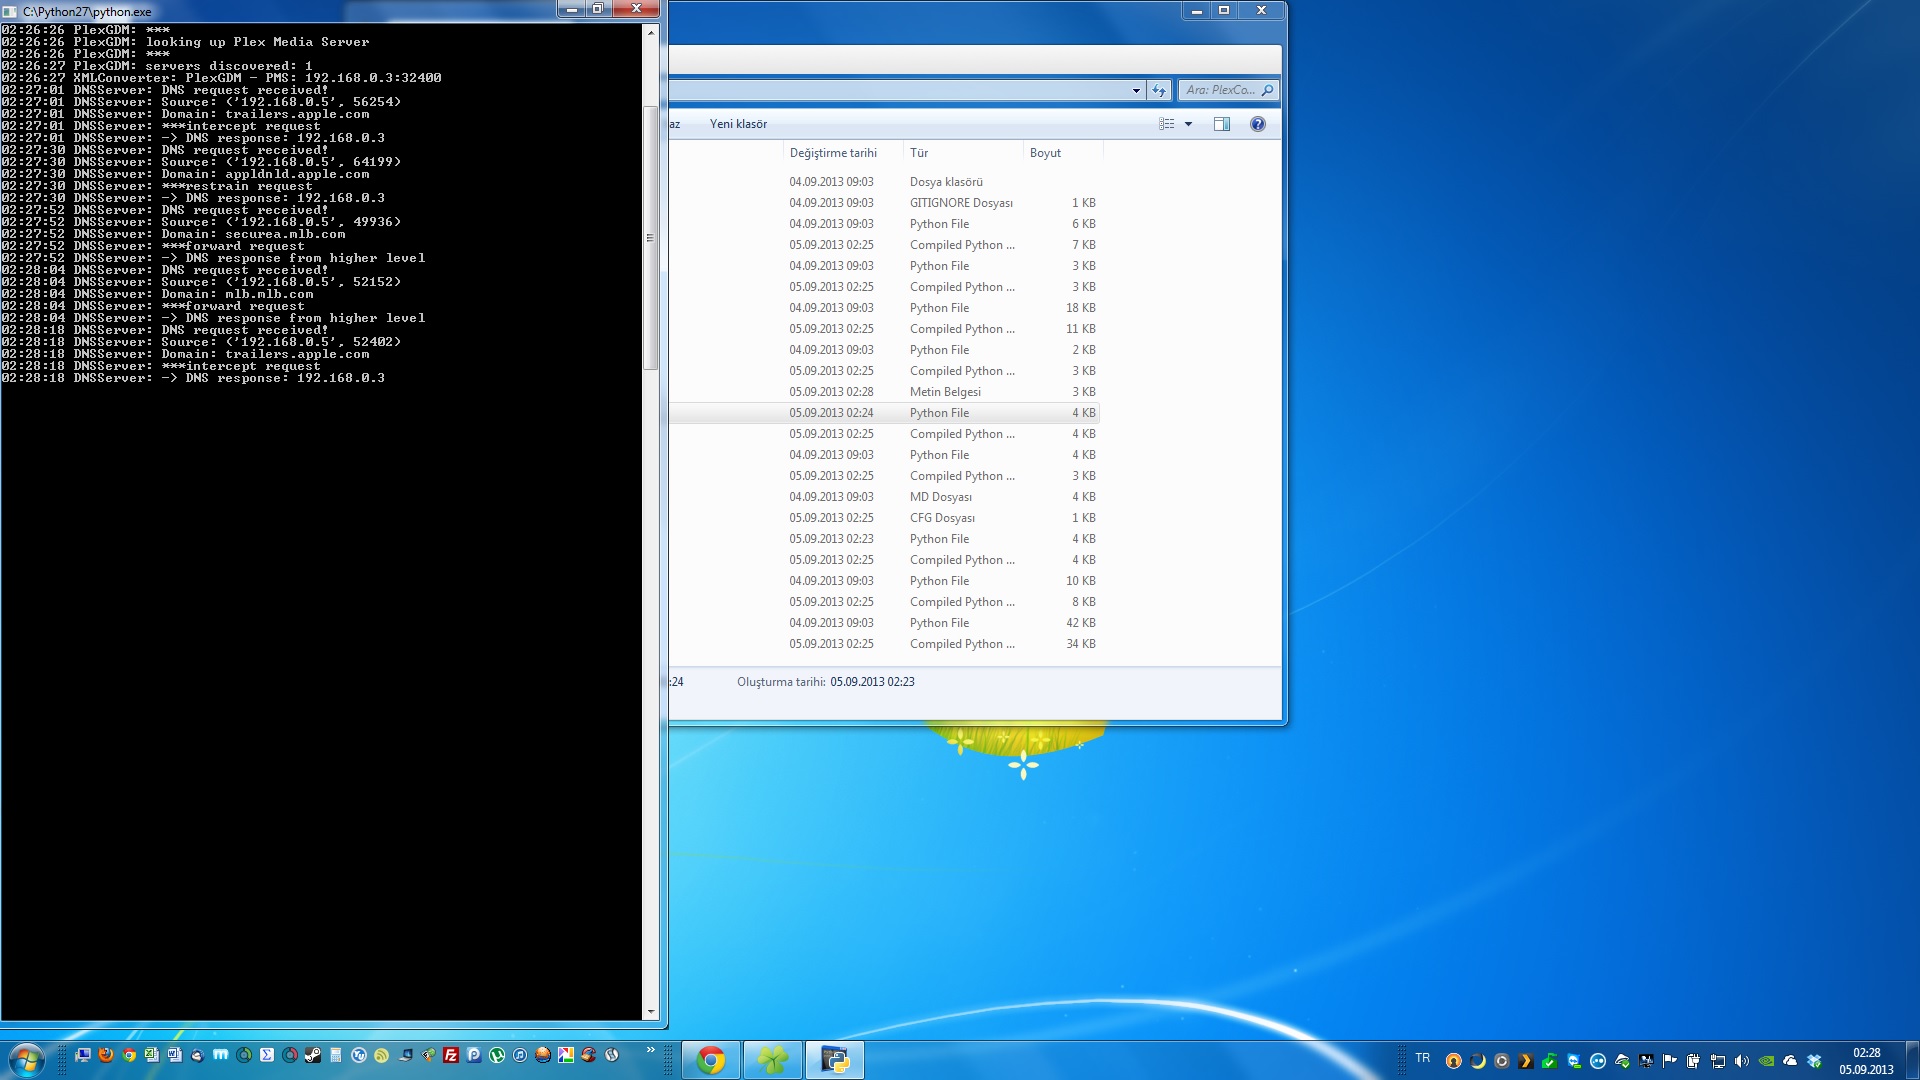
Task: Launch uTorrent from the quick launch bar
Action: 497,1055
